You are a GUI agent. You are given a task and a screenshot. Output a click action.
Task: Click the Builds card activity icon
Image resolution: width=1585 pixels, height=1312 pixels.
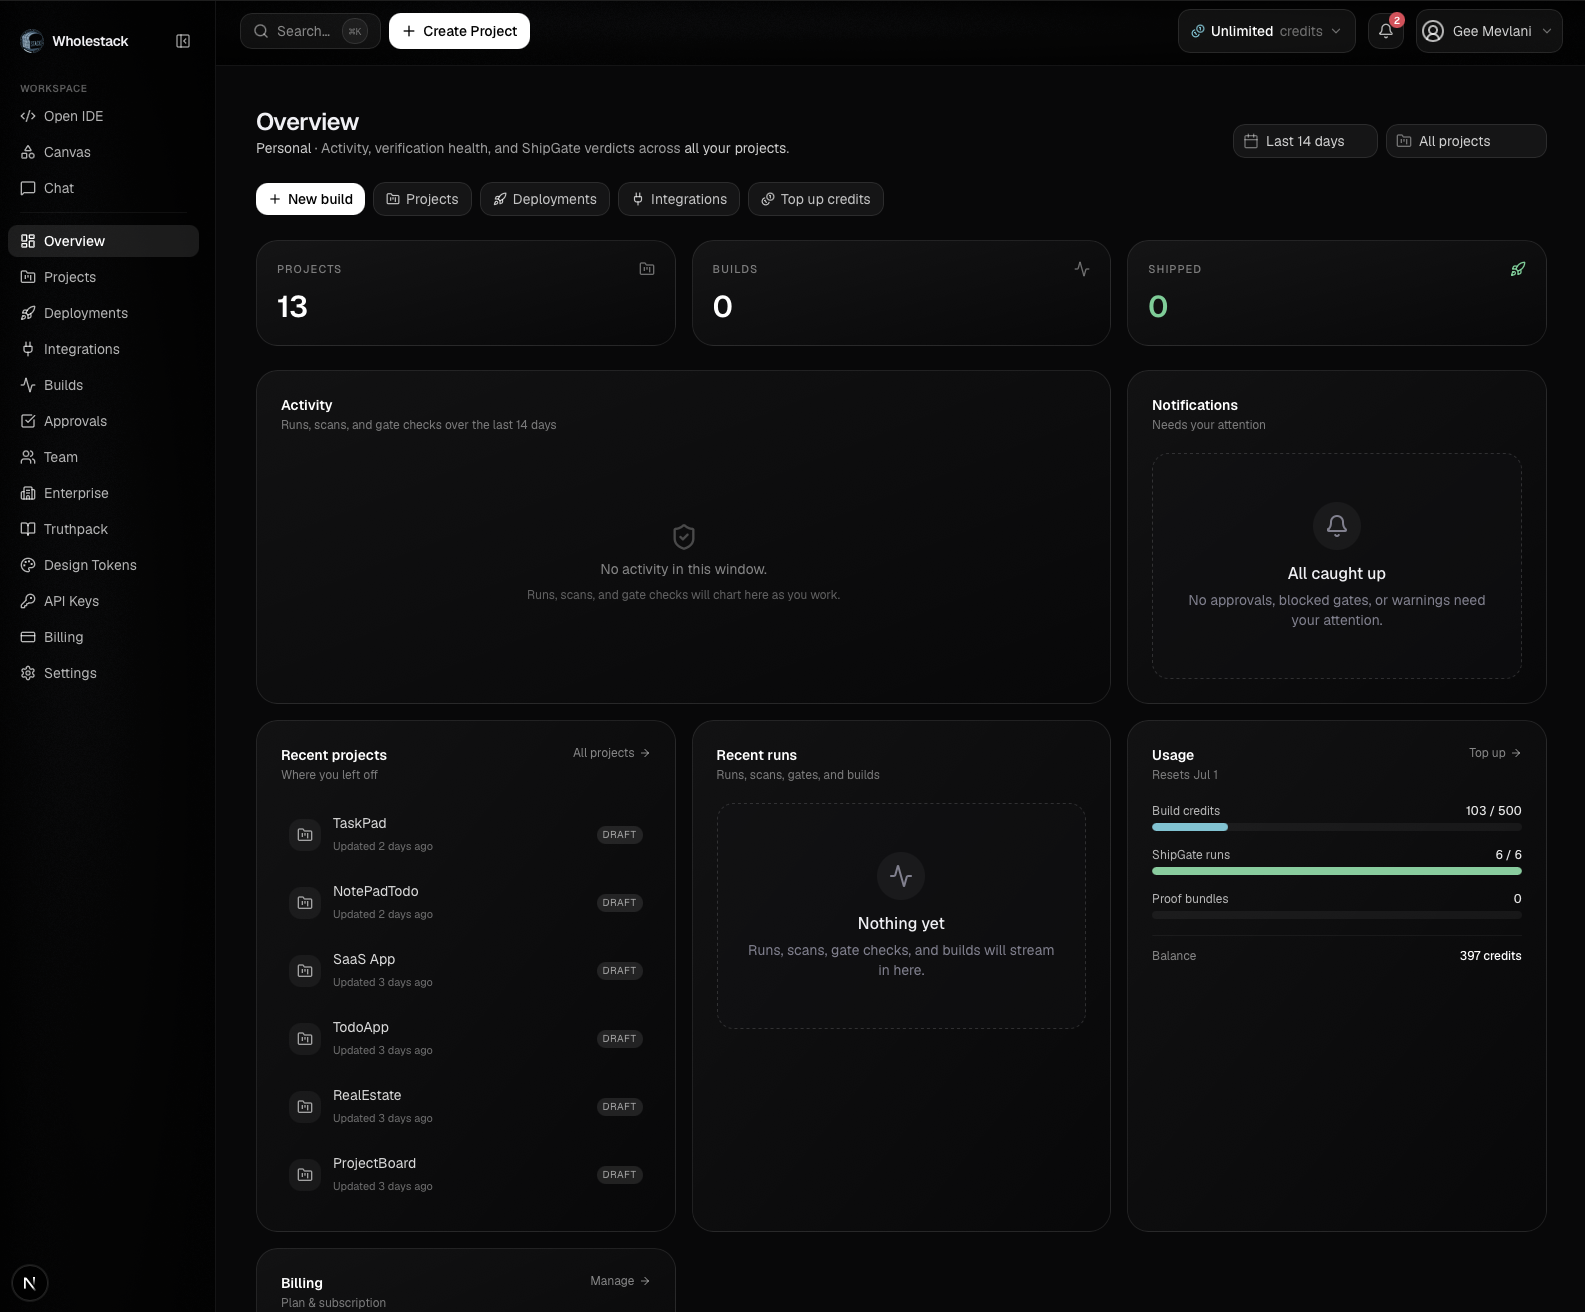point(1082,269)
